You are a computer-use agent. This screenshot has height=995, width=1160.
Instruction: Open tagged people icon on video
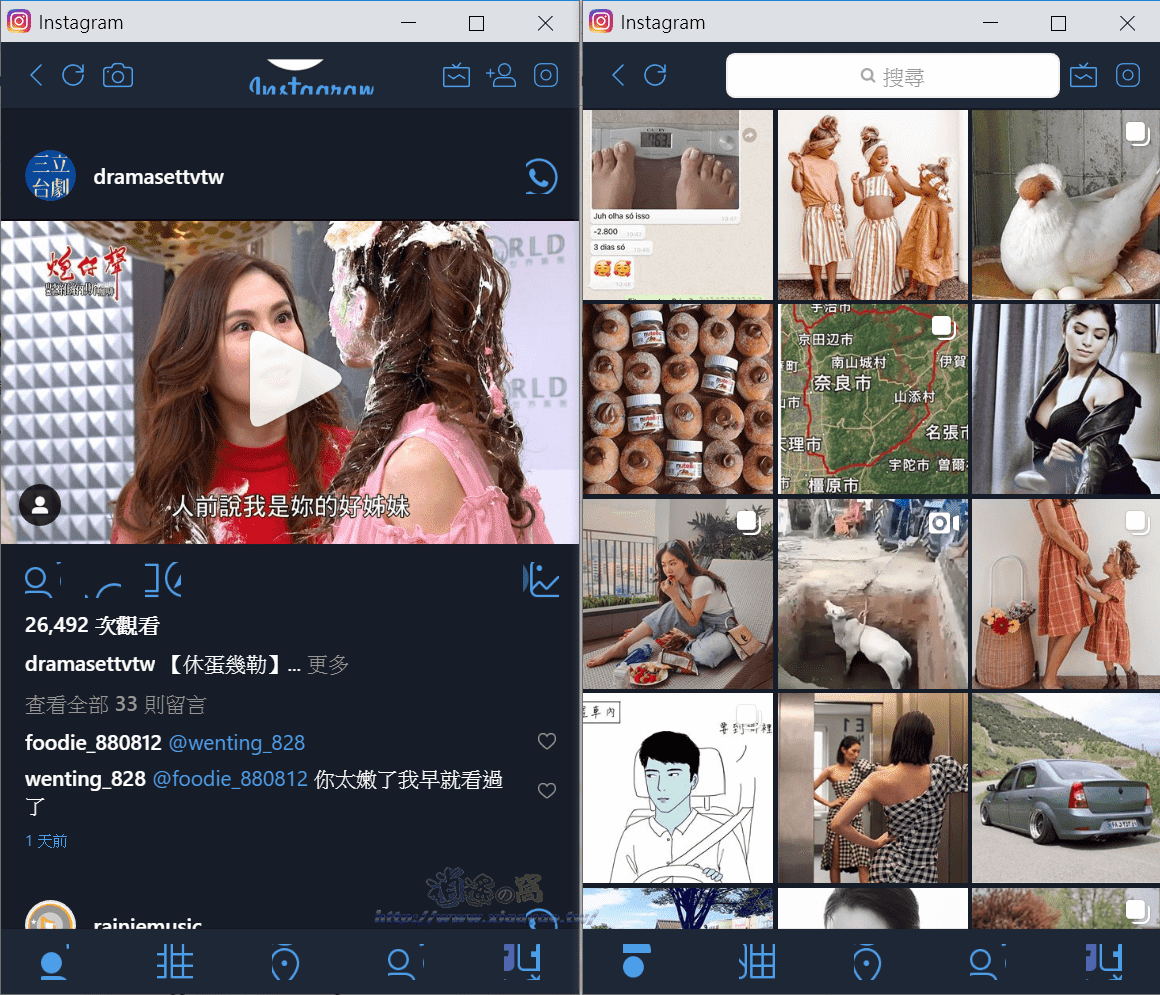click(40, 505)
